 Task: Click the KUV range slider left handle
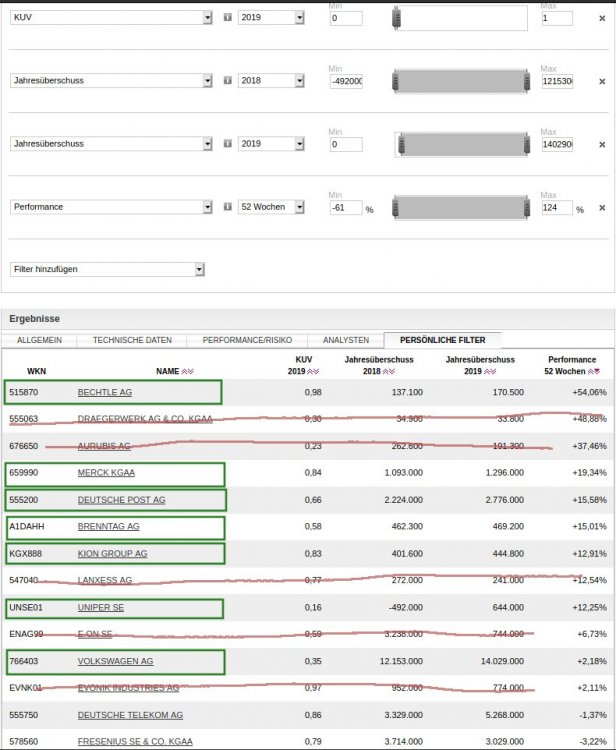[396, 18]
